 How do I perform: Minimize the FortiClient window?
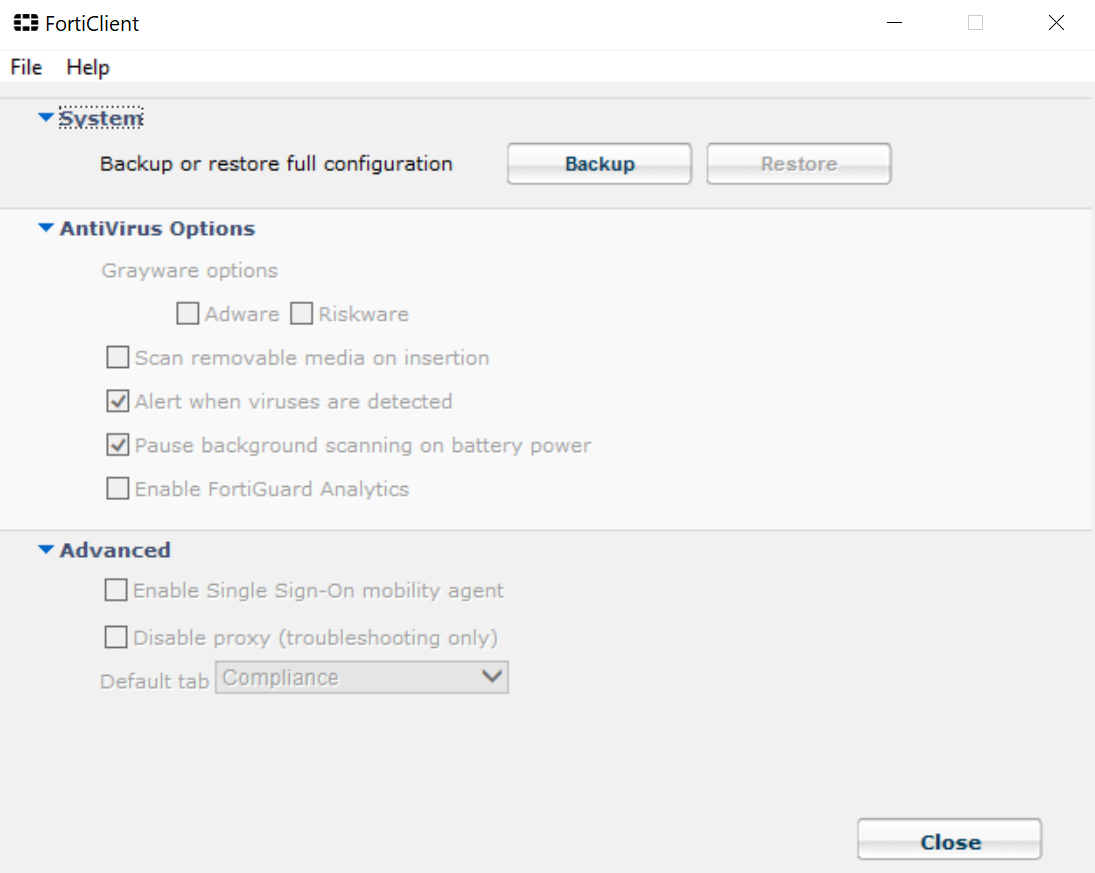pyautogui.click(x=895, y=23)
